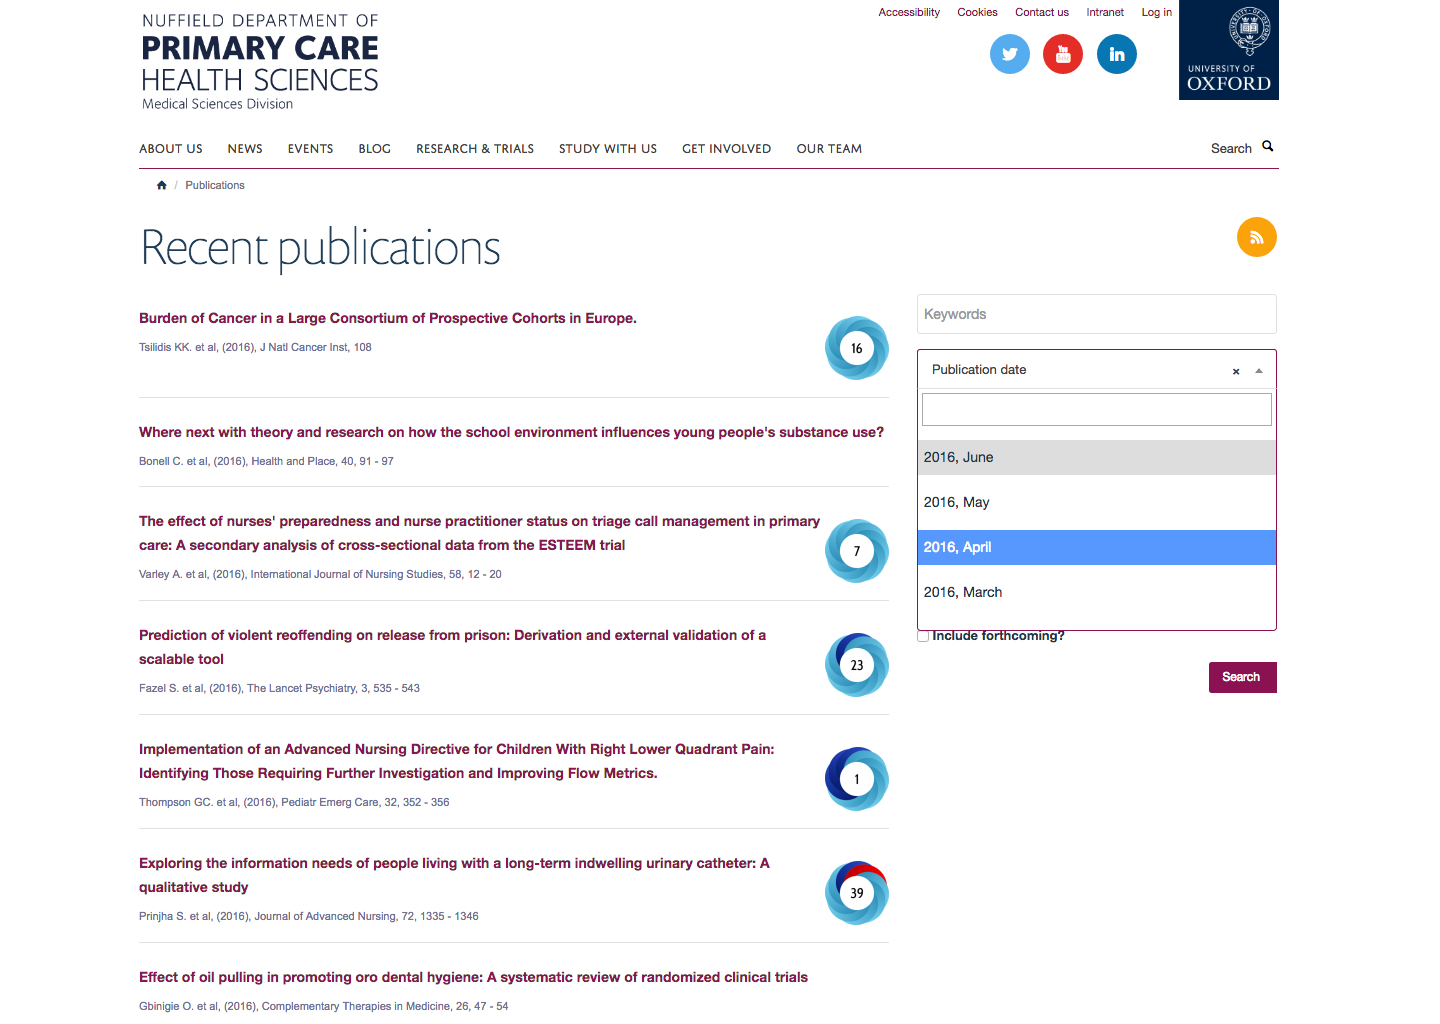Choose 2016, March in dropdown list

[1096, 592]
